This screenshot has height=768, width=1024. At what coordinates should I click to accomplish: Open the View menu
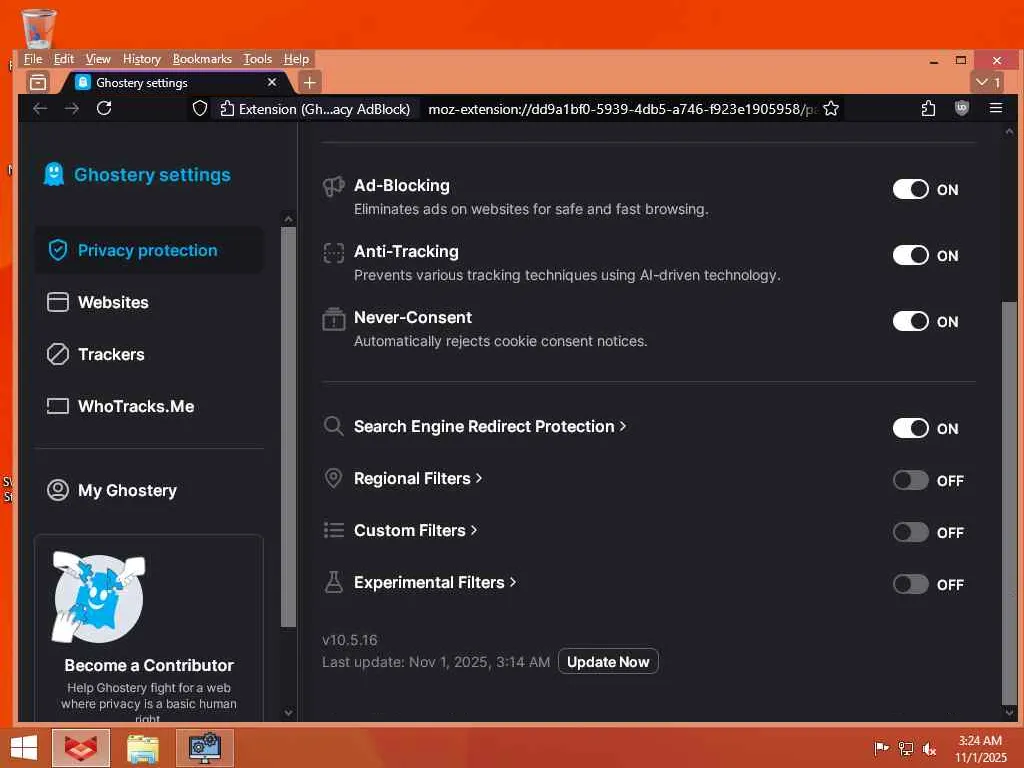pyautogui.click(x=98, y=59)
